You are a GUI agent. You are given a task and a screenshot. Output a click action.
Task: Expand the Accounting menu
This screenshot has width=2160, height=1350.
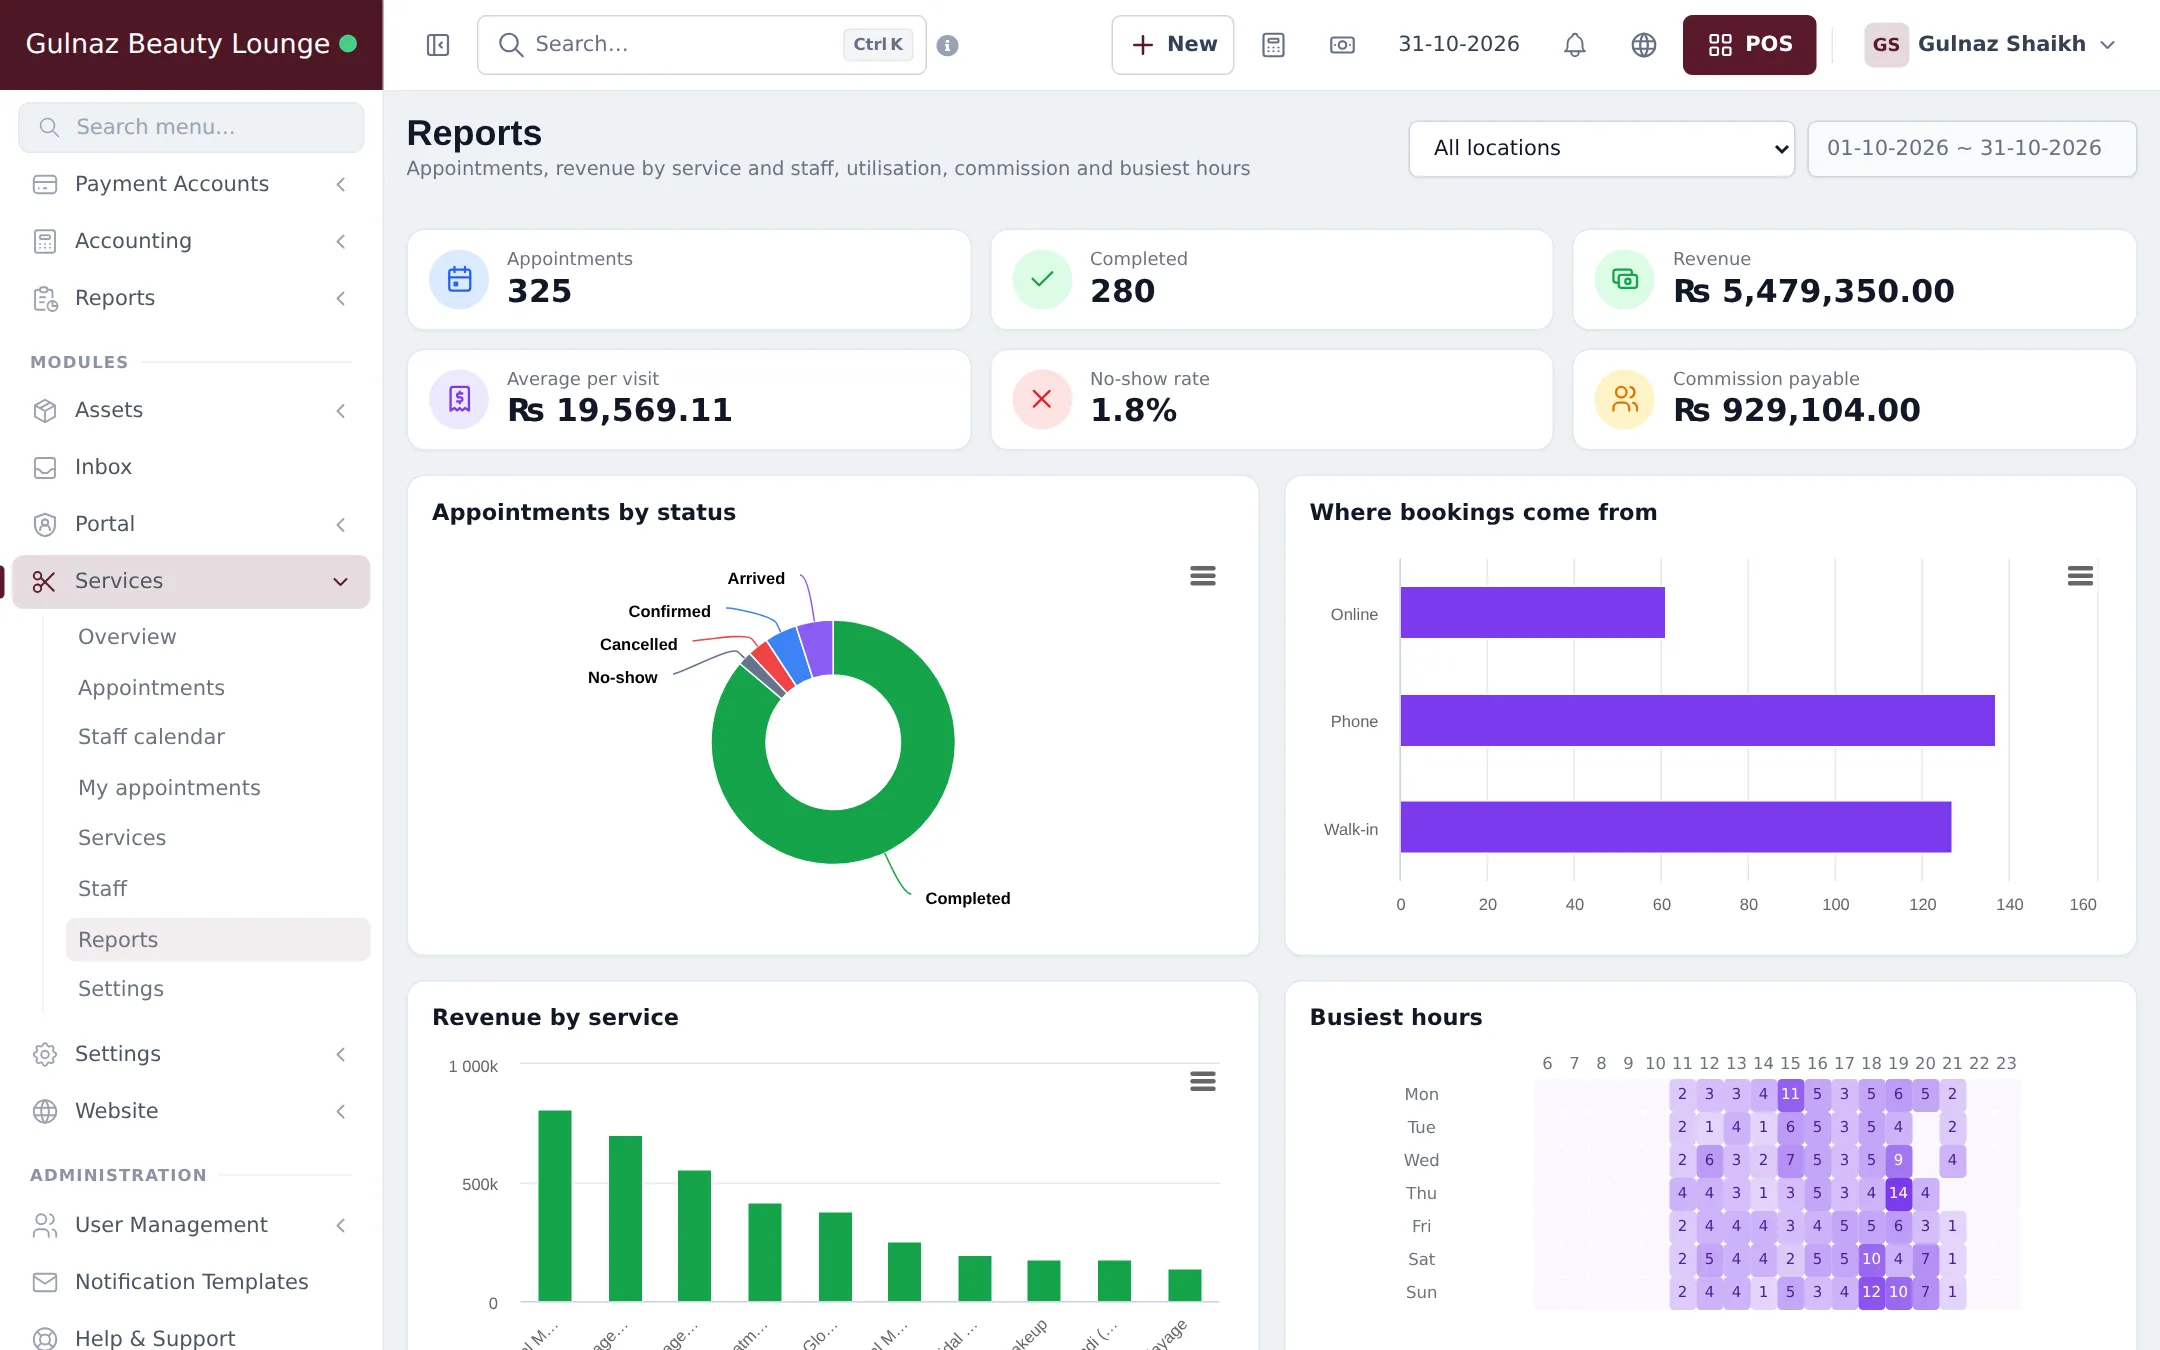[191, 241]
